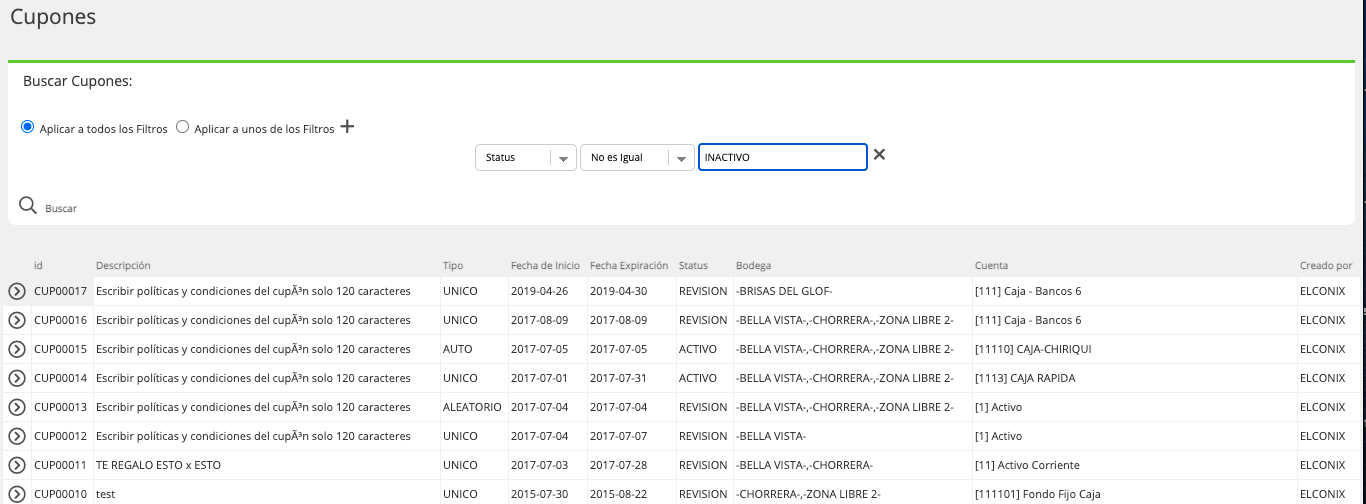Click start date 2019-04-26
Image resolution: width=1366 pixels, height=504 pixels.
point(539,291)
